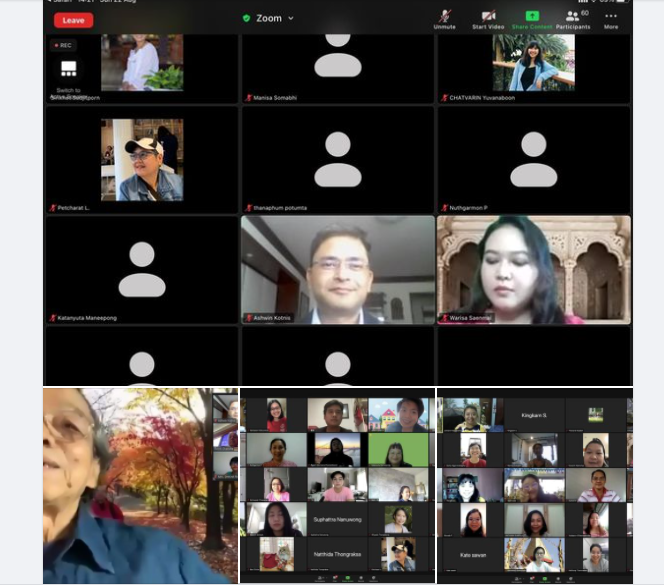Open the Participants list icon
Screen dimensions: 664x586
[x=573, y=16]
